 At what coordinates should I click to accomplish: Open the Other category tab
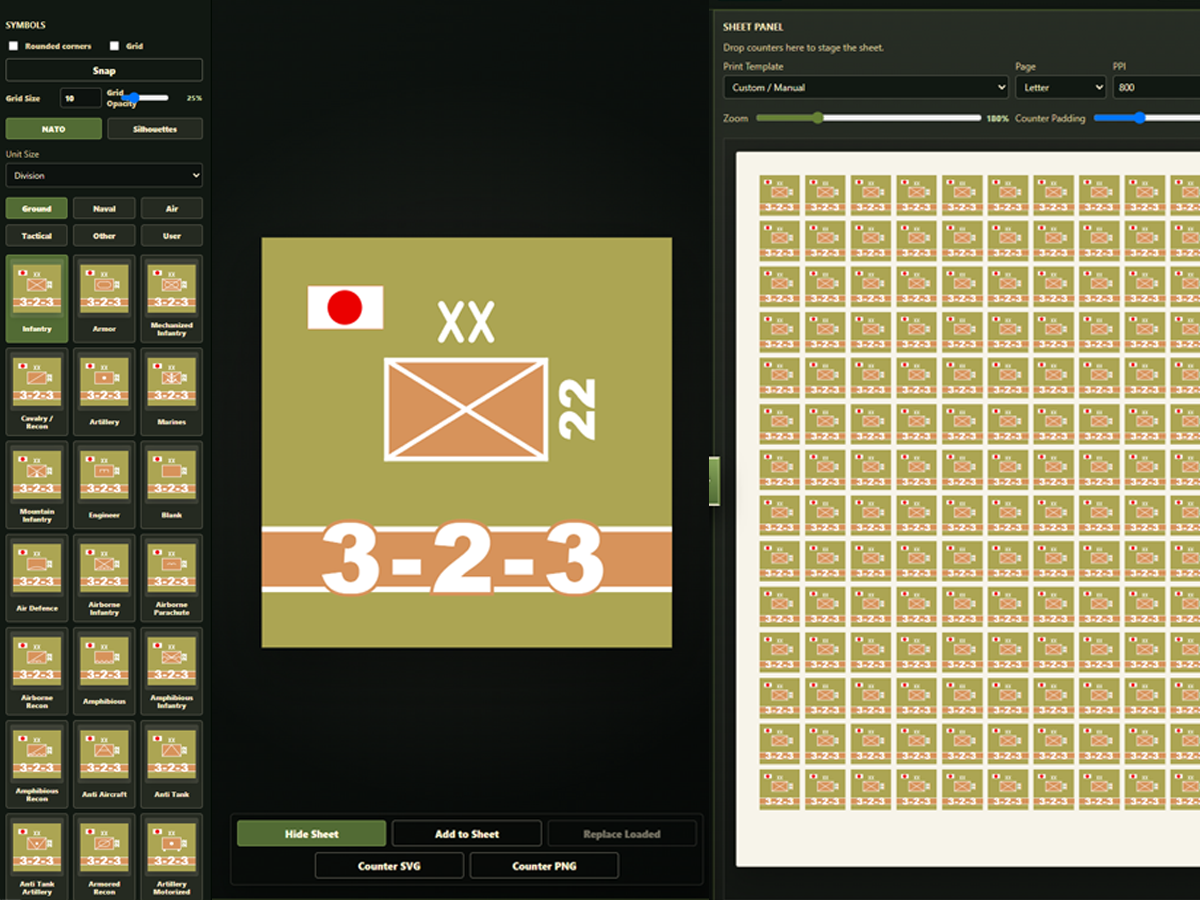[x=104, y=235]
